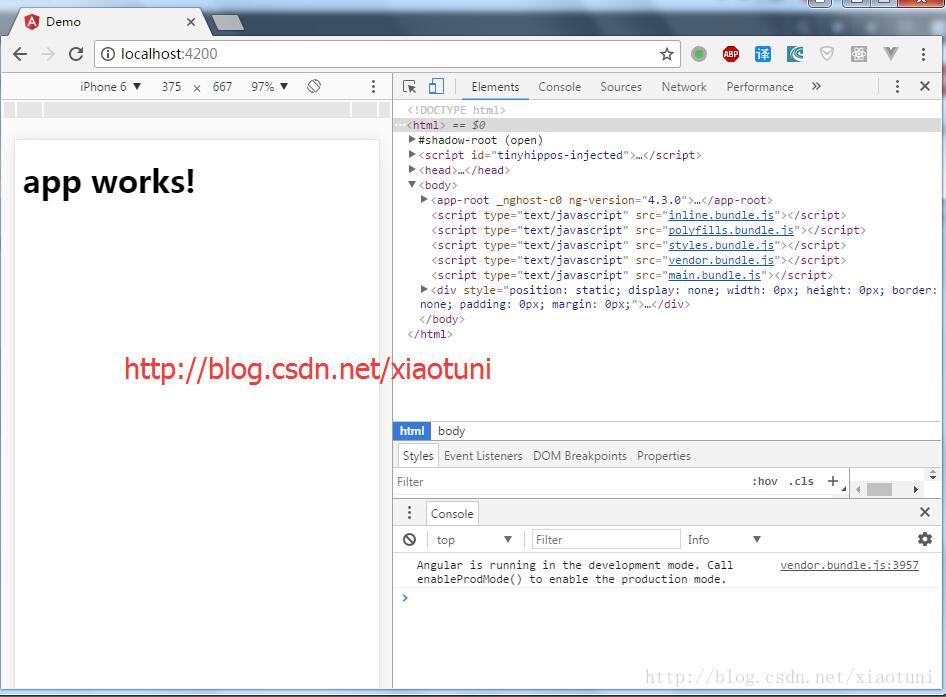
Task: Edit the device width value 375
Action: pyautogui.click(x=171, y=87)
